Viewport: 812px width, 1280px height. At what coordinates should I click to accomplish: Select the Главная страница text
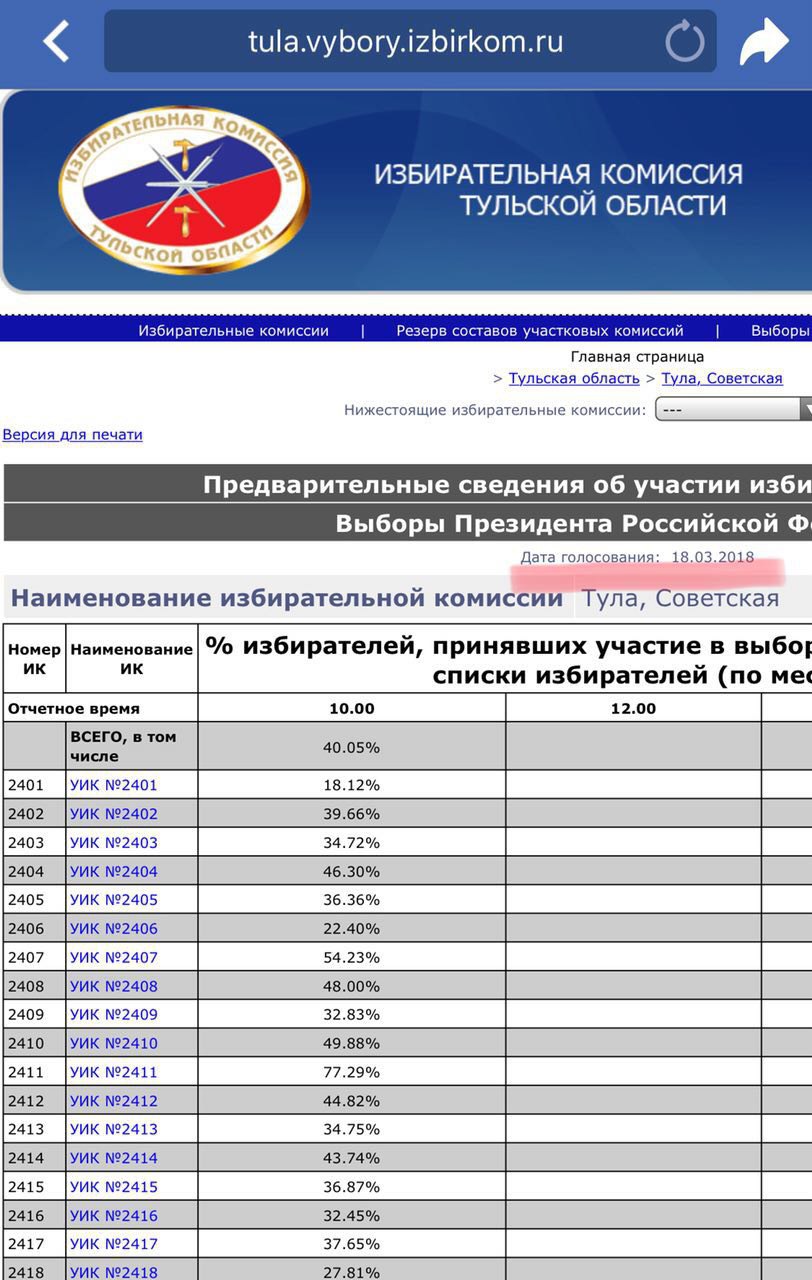tap(637, 356)
